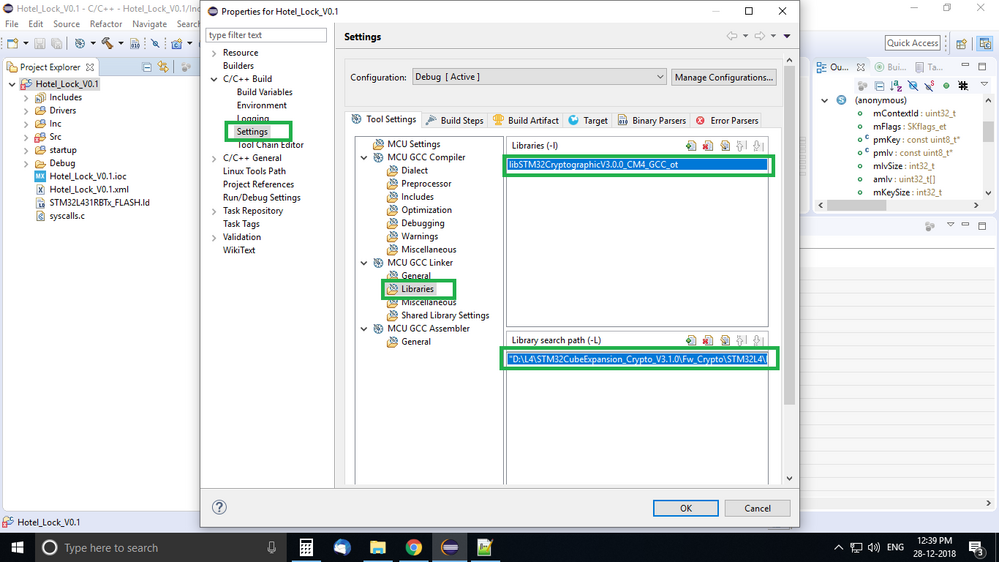Screen dimensions: 999x562
Task: Delete entry in Library search path (-L)
Action: pos(708,340)
